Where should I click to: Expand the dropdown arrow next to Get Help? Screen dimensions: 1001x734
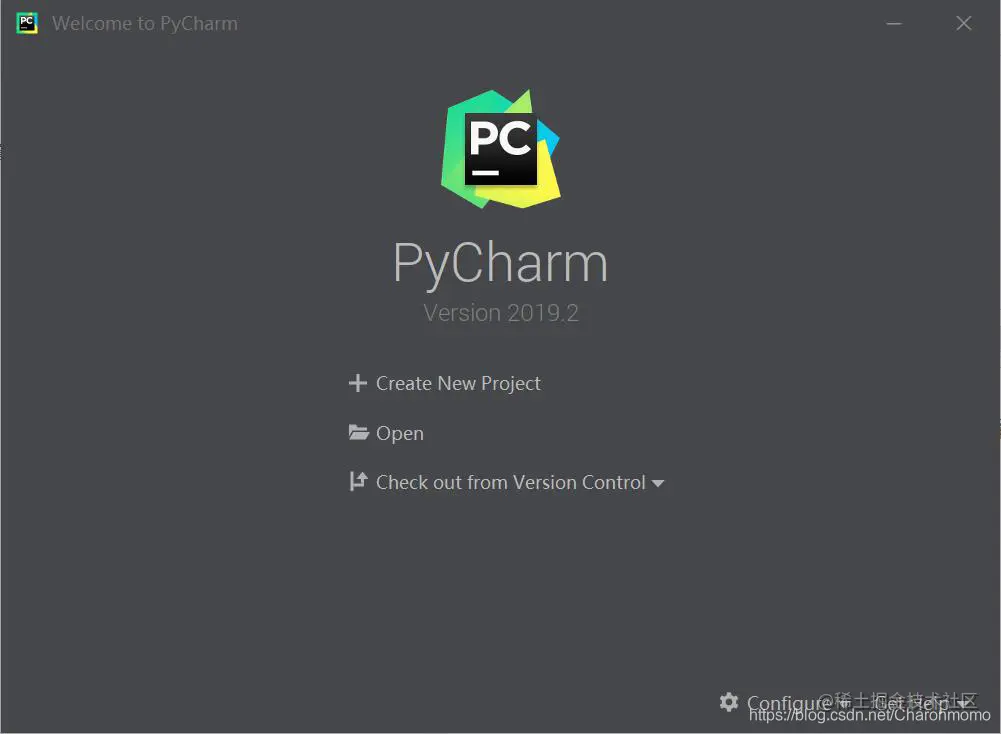[963, 704]
